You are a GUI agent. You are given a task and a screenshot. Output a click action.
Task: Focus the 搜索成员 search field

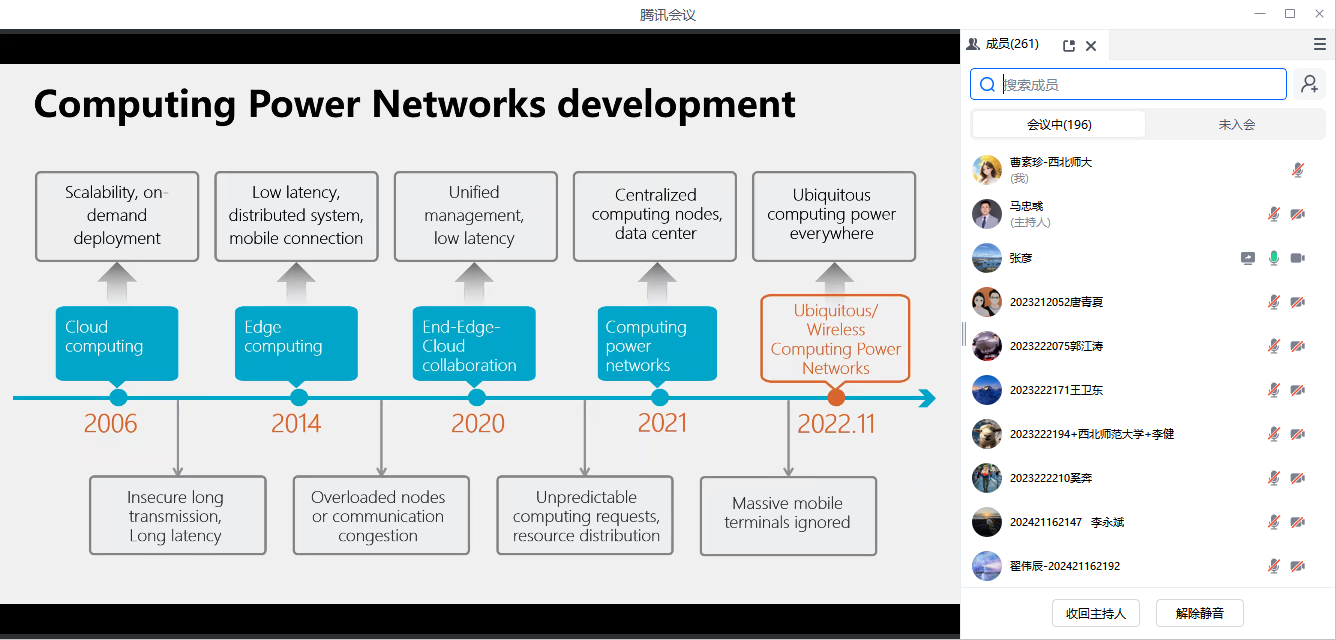1128,85
